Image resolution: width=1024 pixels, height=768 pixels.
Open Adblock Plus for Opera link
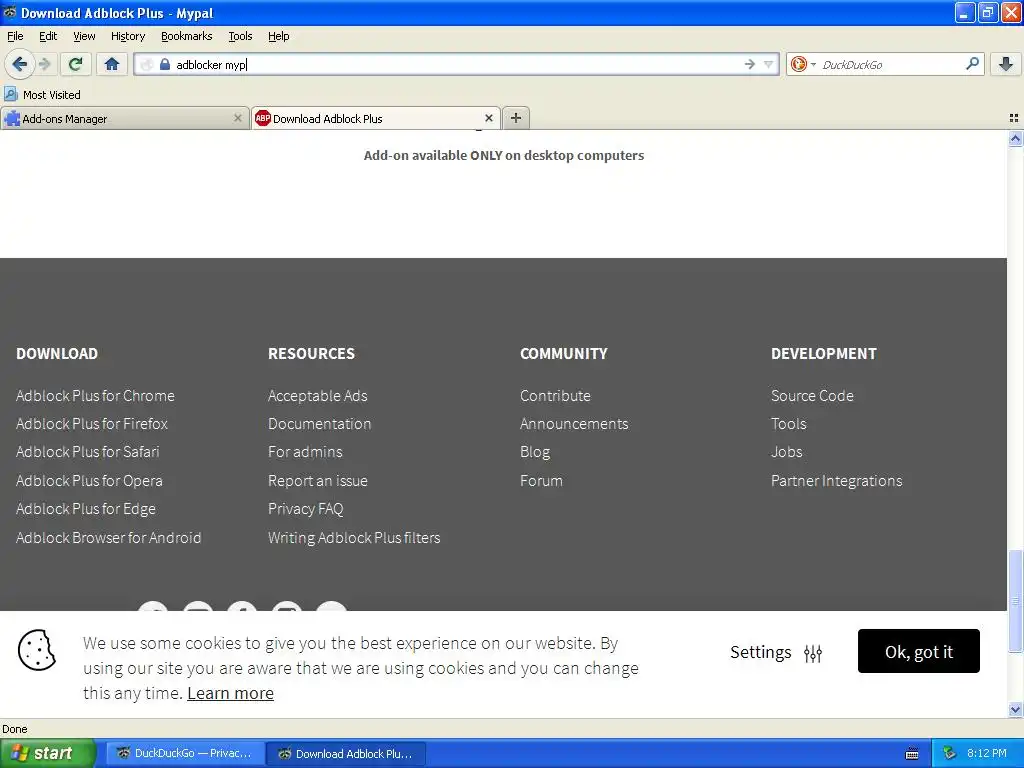coord(89,481)
